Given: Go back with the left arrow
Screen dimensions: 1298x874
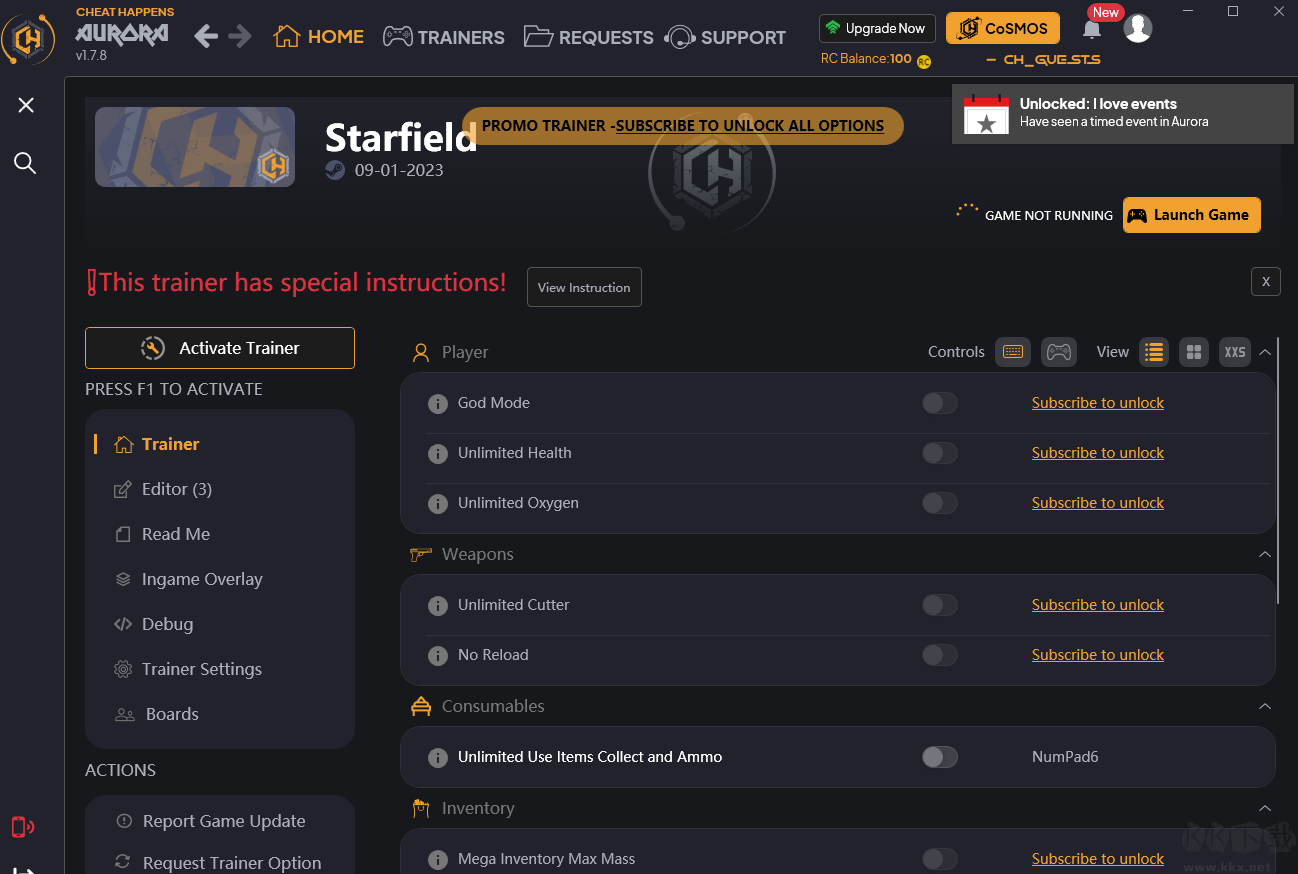Looking at the screenshot, I should tap(206, 37).
